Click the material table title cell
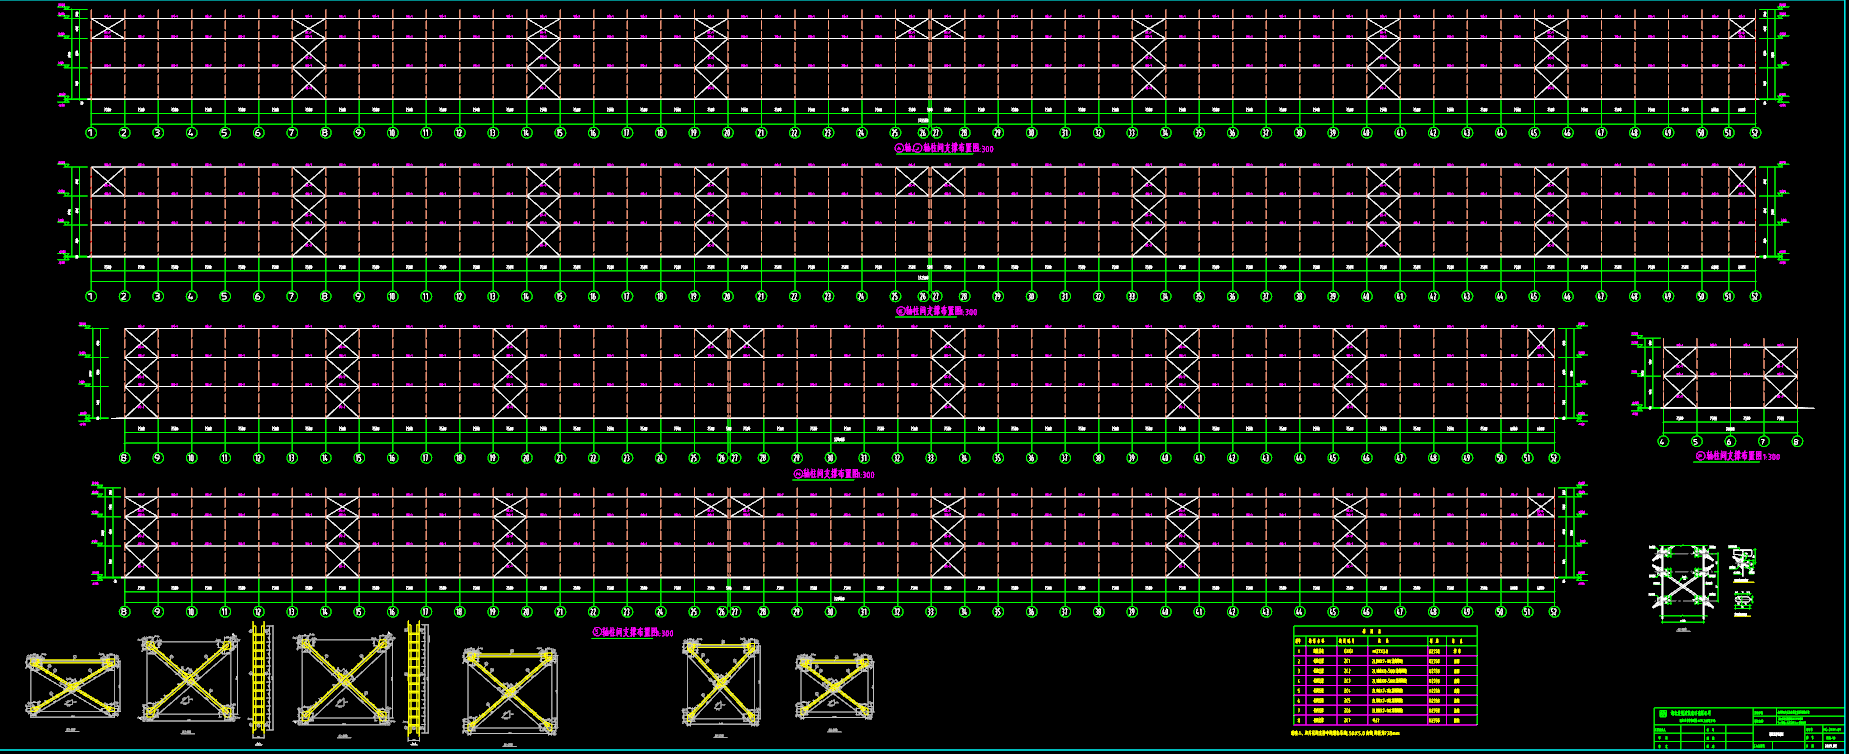Viewport: 1849px width, 754px height. (1385, 632)
